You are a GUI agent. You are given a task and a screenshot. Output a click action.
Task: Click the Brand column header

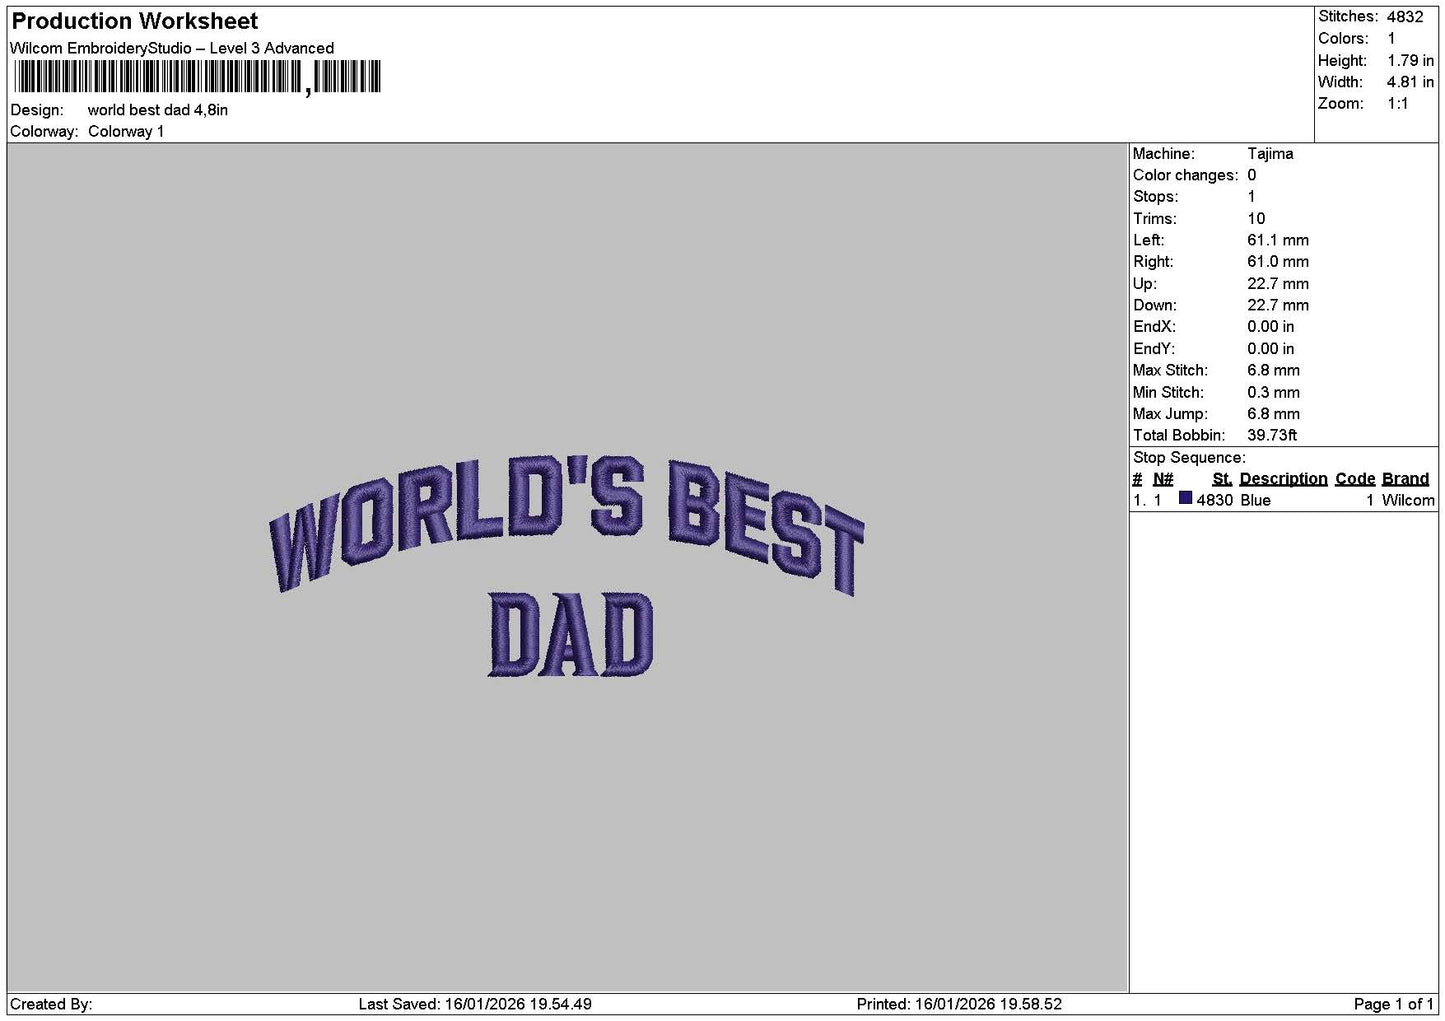tap(1405, 479)
